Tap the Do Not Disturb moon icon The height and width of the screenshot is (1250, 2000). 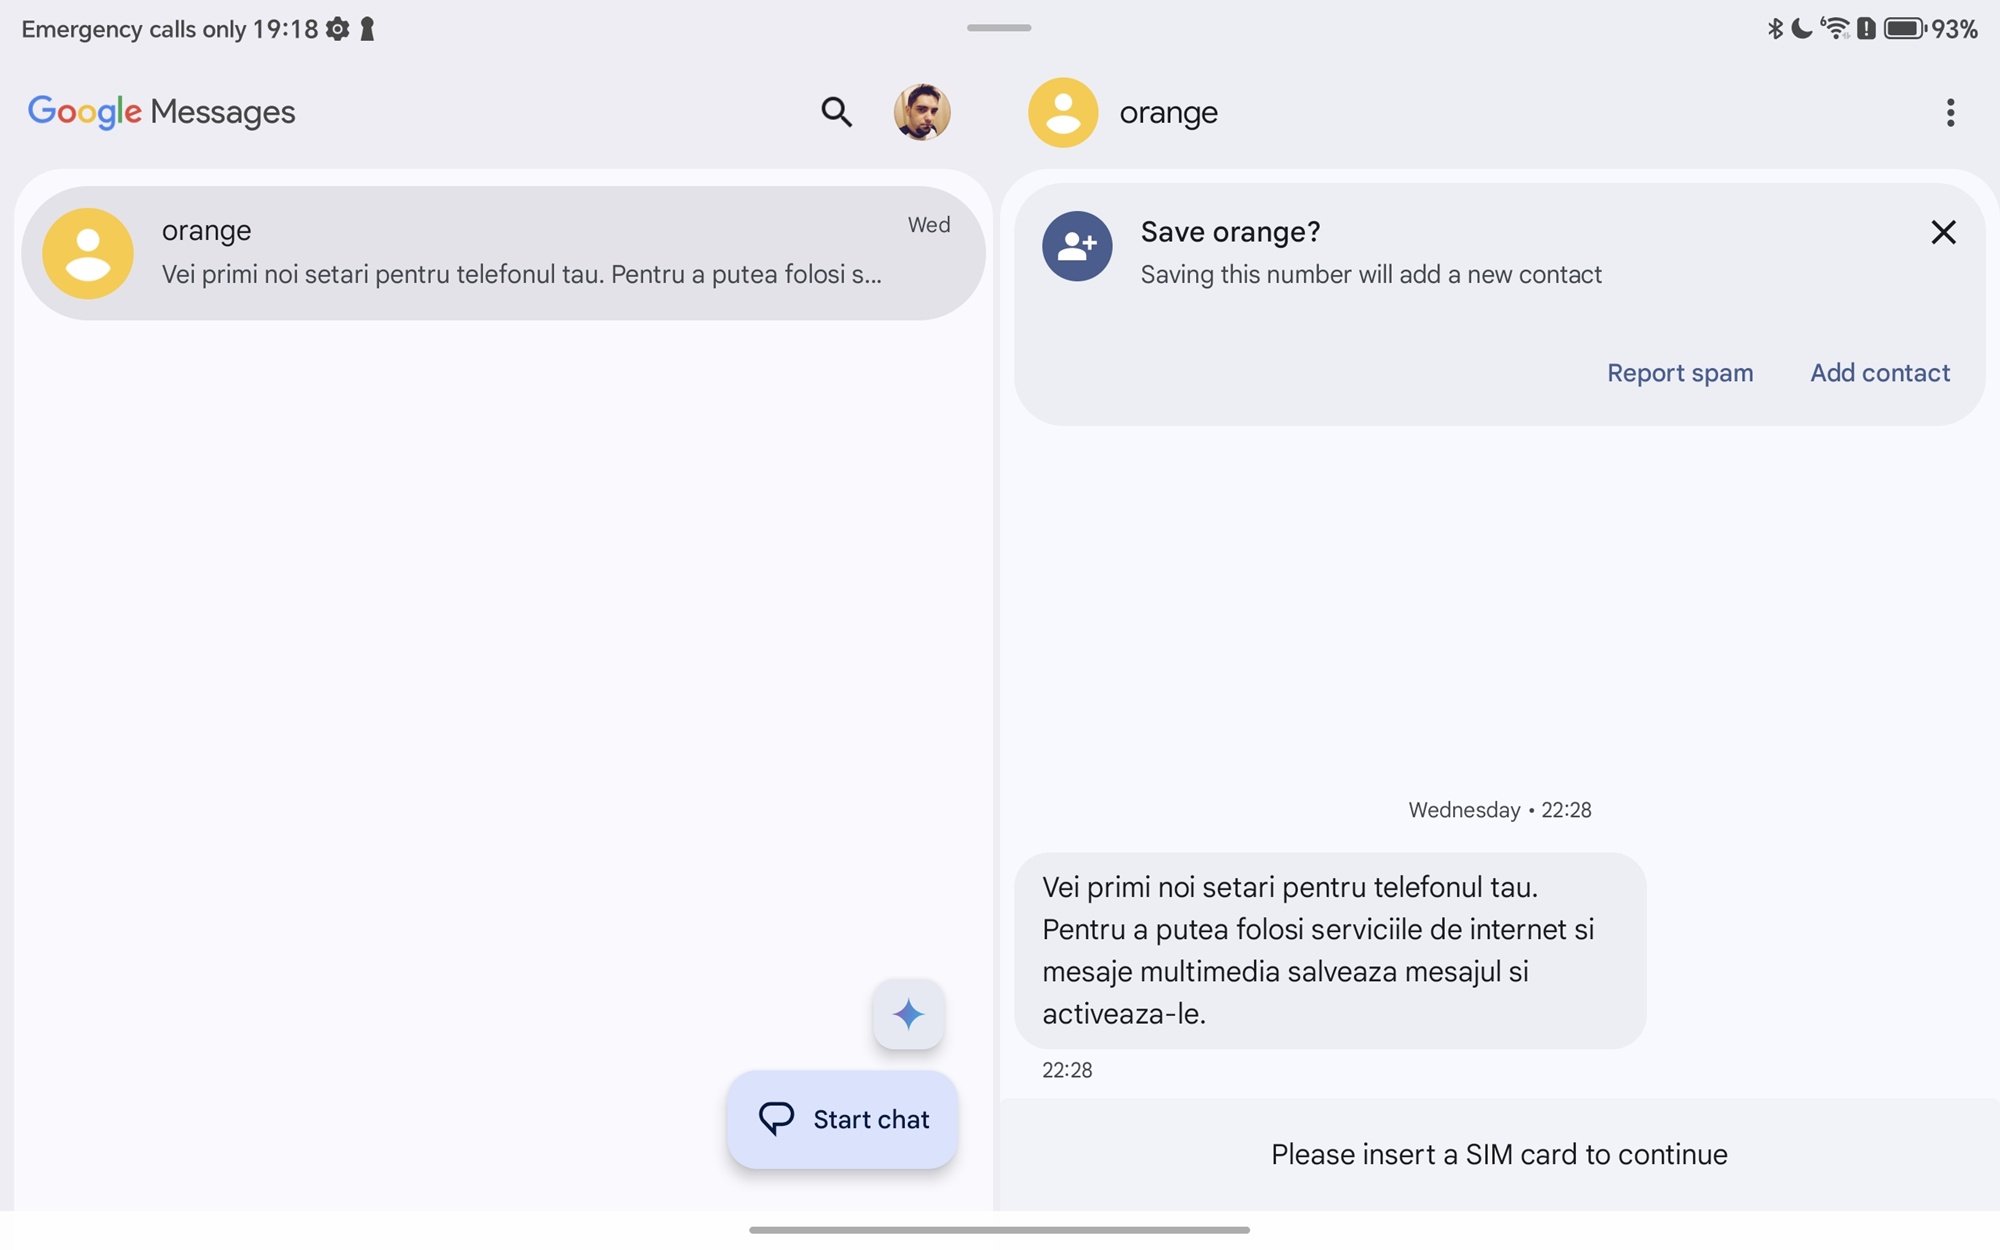pos(1802,28)
